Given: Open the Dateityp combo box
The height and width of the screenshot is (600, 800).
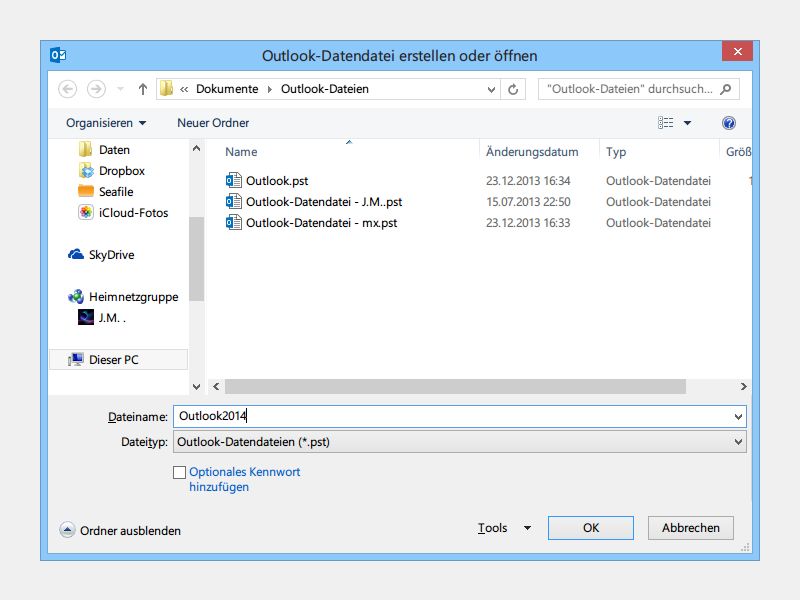Looking at the screenshot, I should (x=460, y=442).
